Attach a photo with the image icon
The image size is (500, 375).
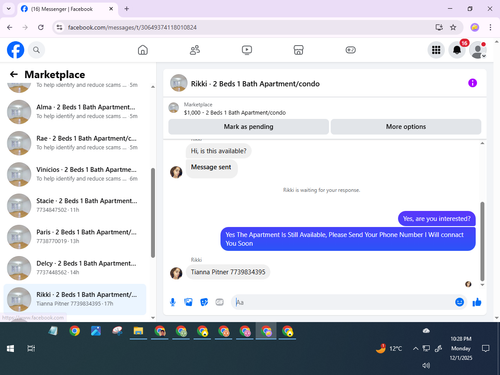click(188, 302)
